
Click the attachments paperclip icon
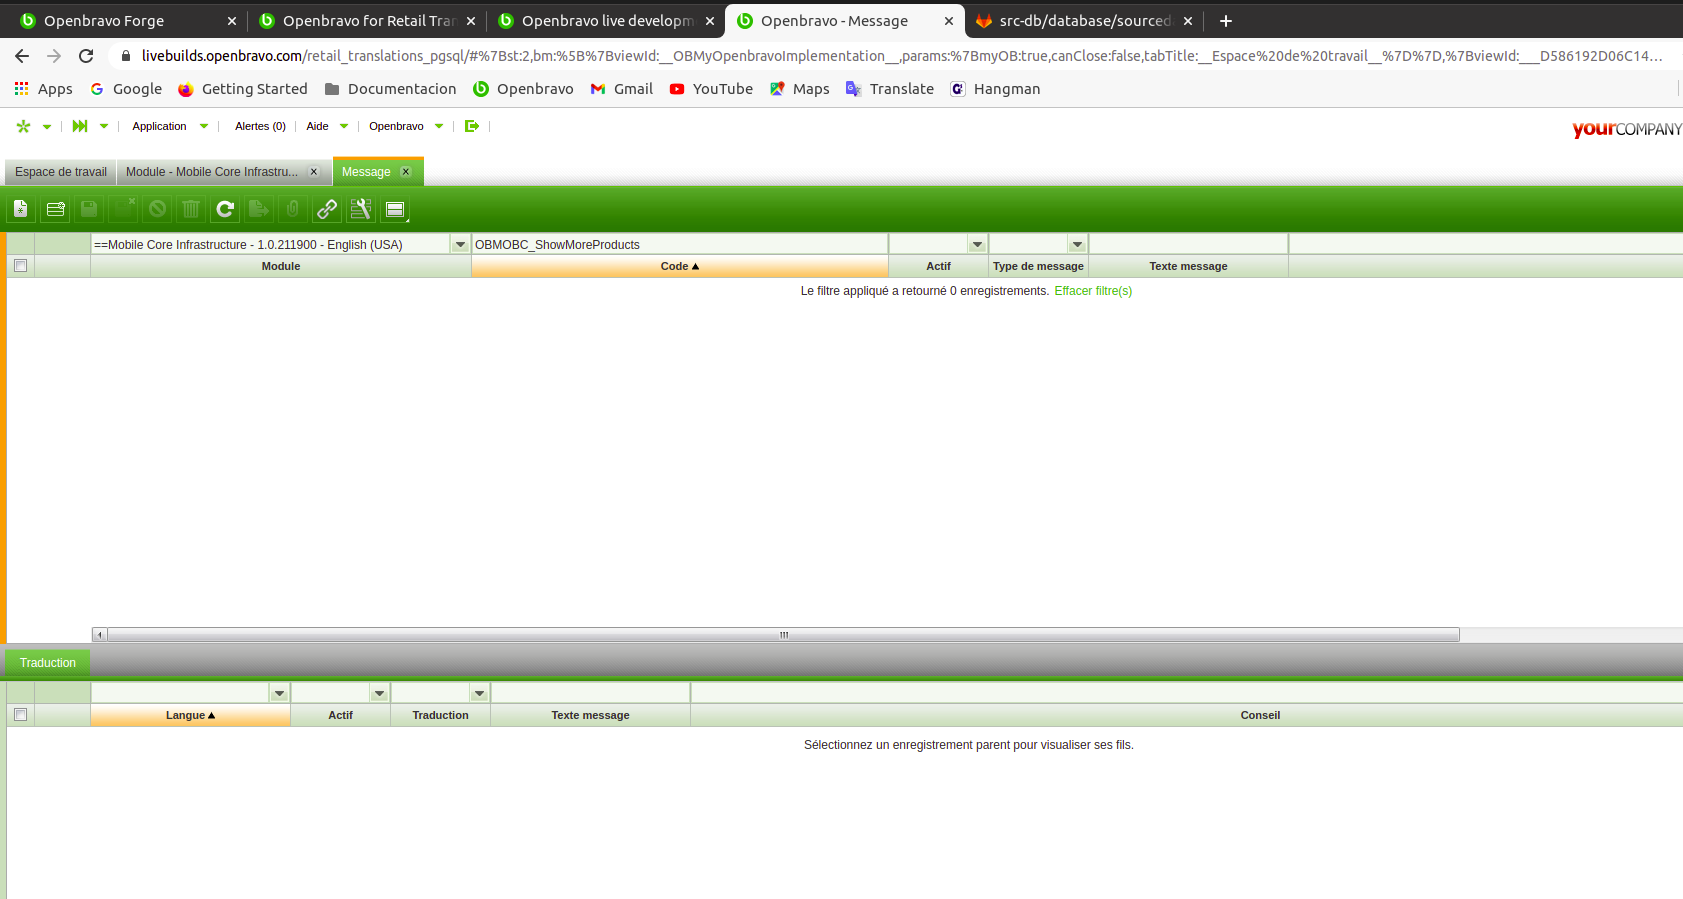coord(293,209)
